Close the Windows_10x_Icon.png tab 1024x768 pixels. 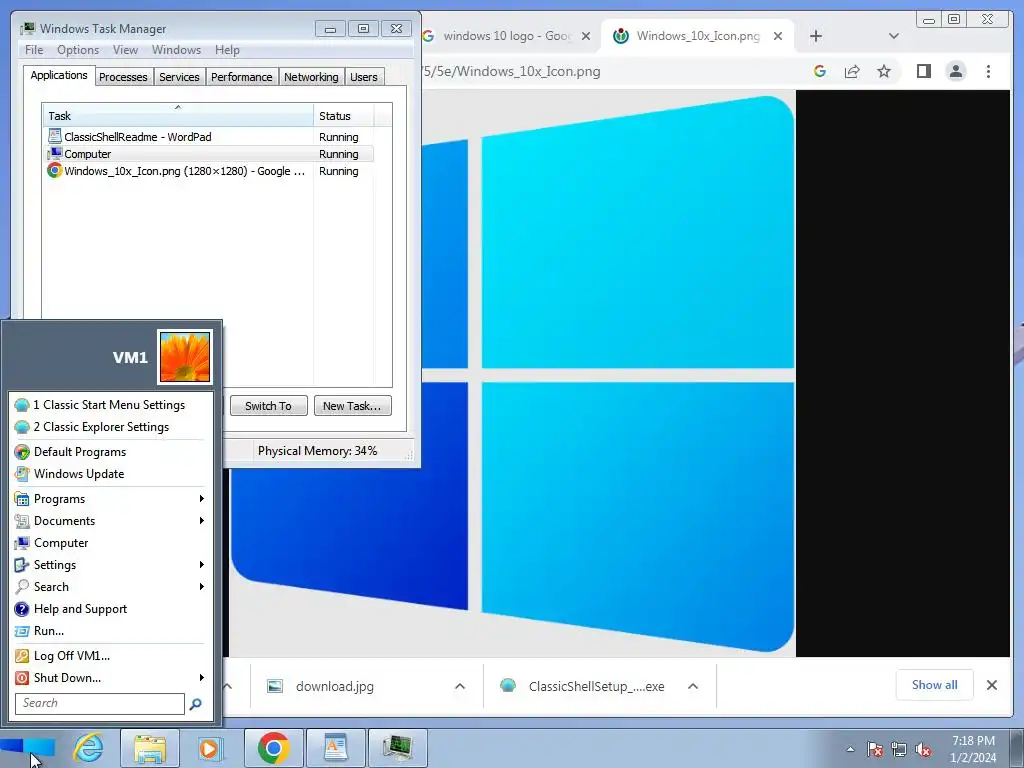(777, 37)
